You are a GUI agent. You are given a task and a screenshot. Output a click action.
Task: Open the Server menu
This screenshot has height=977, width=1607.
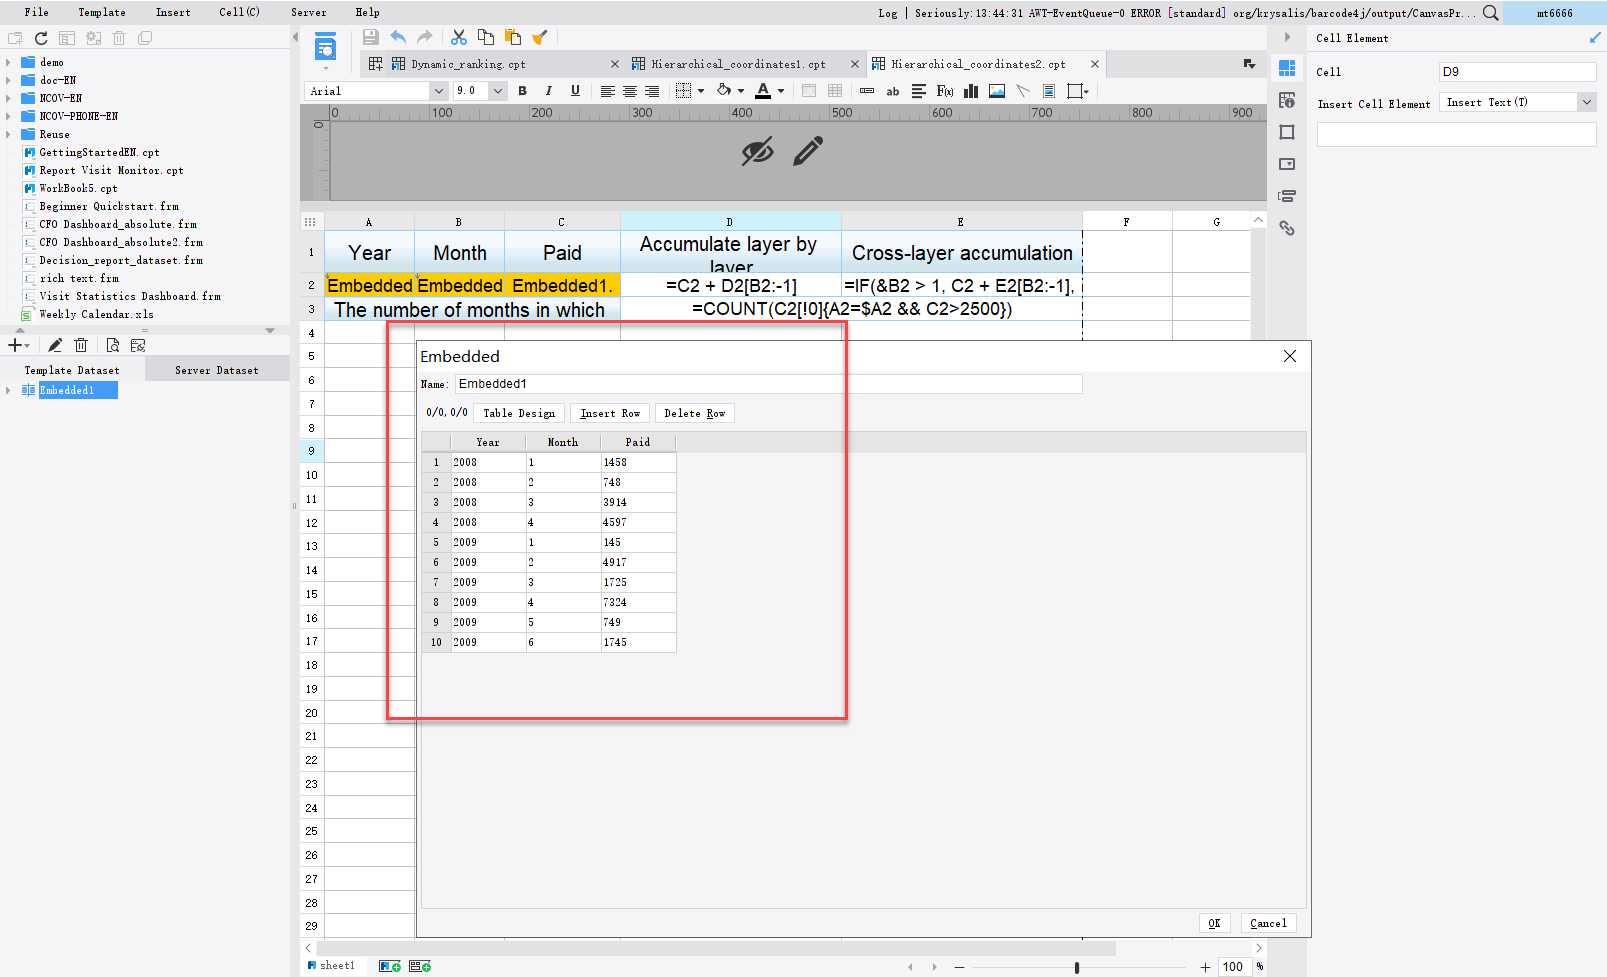(x=308, y=12)
